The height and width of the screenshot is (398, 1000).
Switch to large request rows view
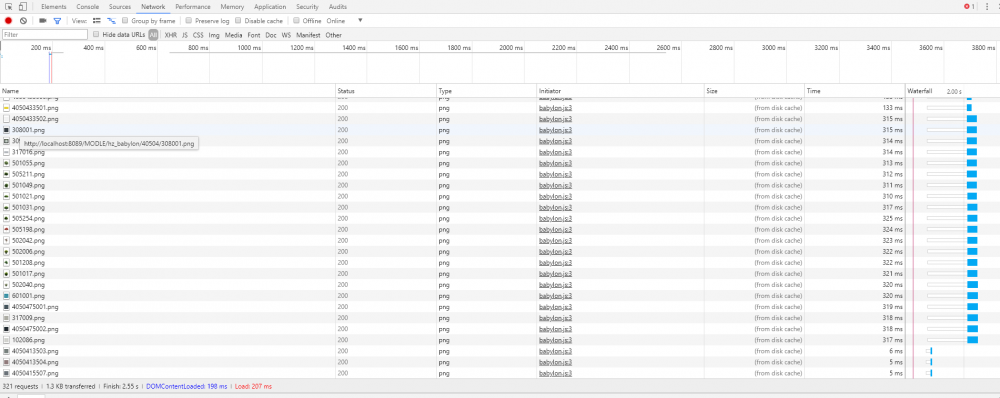click(97, 20)
